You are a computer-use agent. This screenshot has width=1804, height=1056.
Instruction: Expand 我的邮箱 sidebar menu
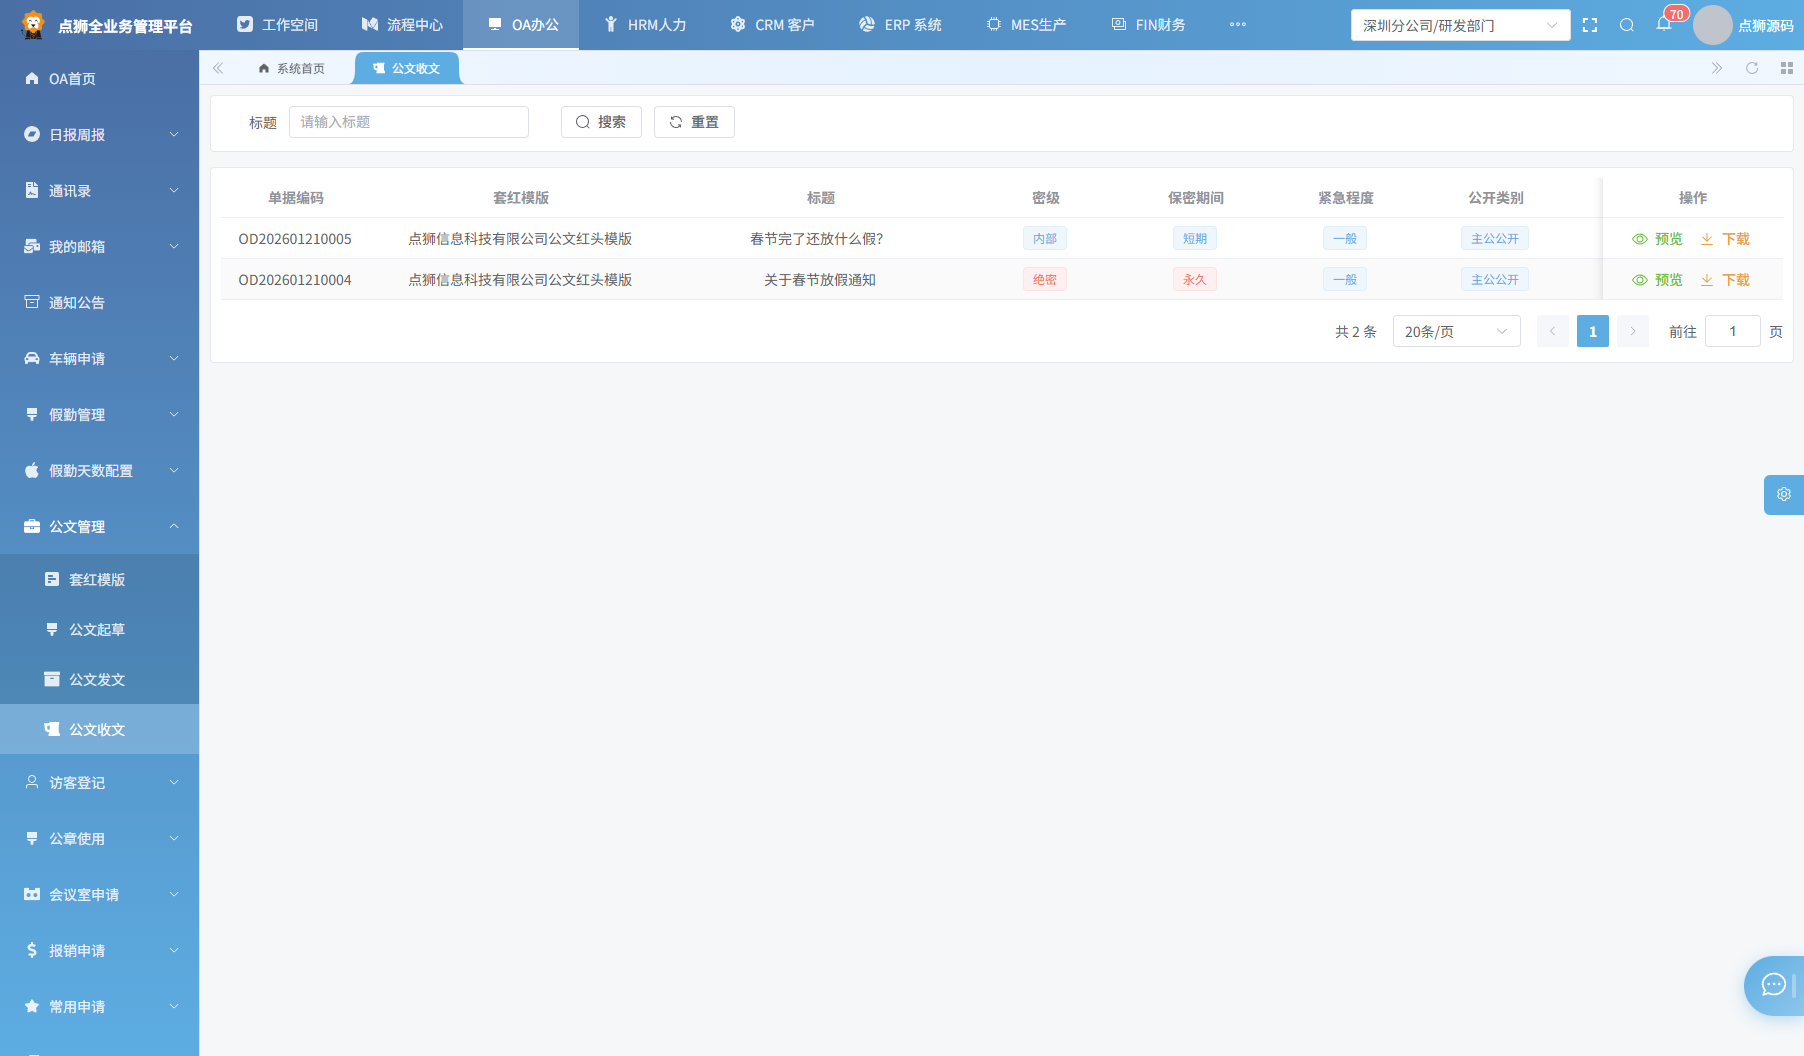coord(99,246)
